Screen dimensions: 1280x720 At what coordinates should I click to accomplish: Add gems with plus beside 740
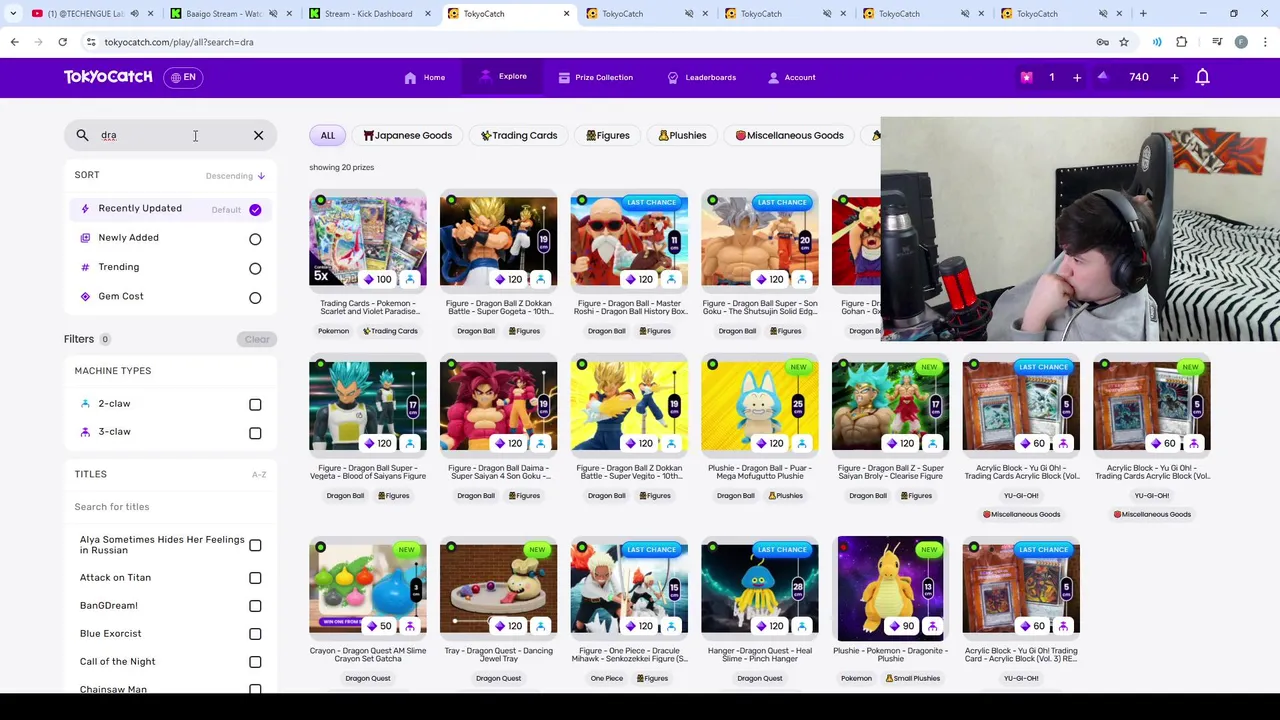click(1174, 77)
